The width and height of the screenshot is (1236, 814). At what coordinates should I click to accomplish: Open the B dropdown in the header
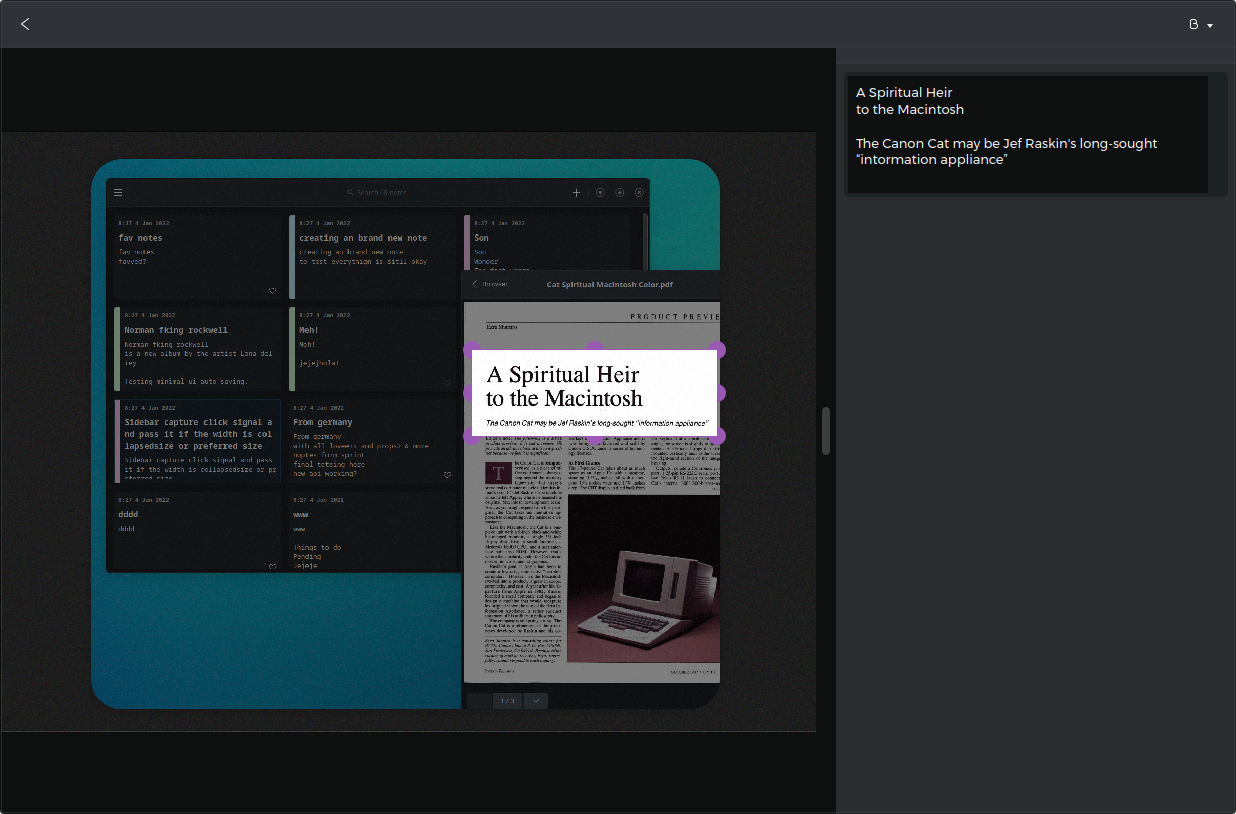[x=1201, y=24]
